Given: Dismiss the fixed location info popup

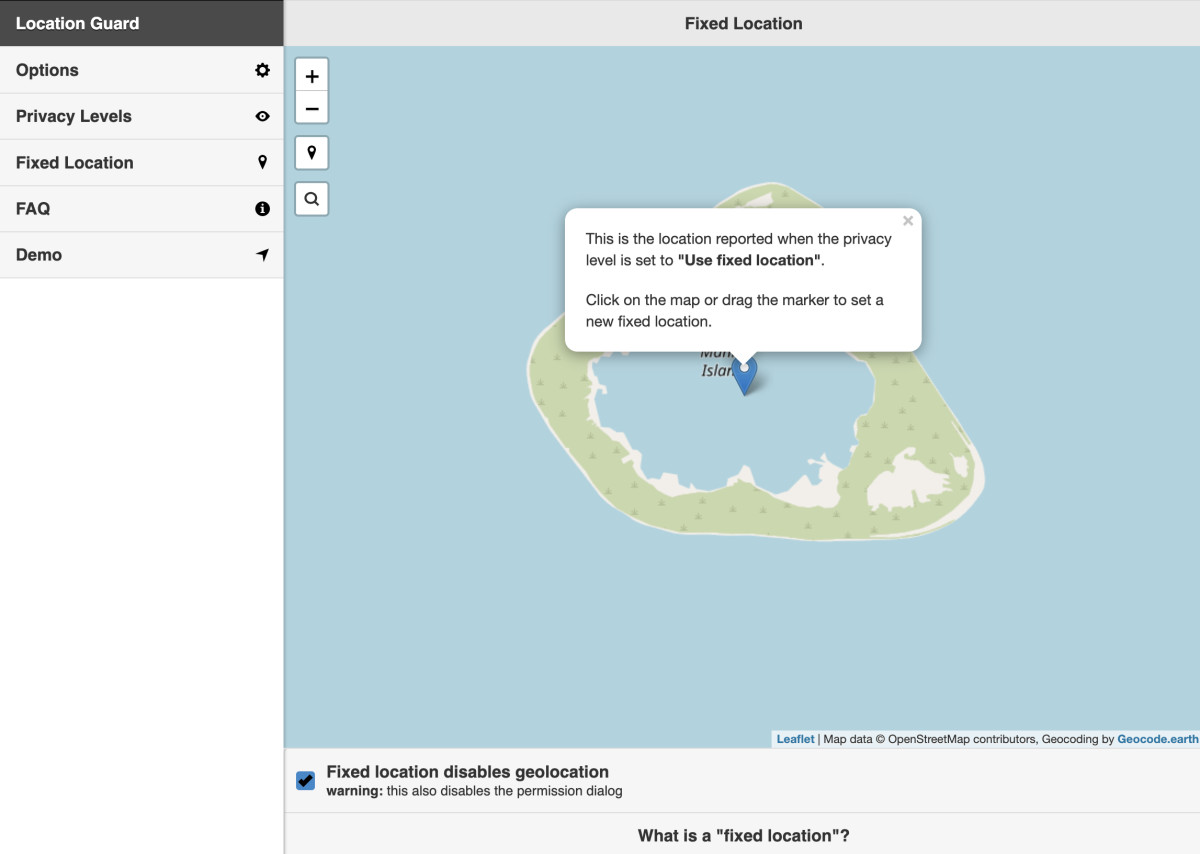Looking at the screenshot, I should point(908,221).
